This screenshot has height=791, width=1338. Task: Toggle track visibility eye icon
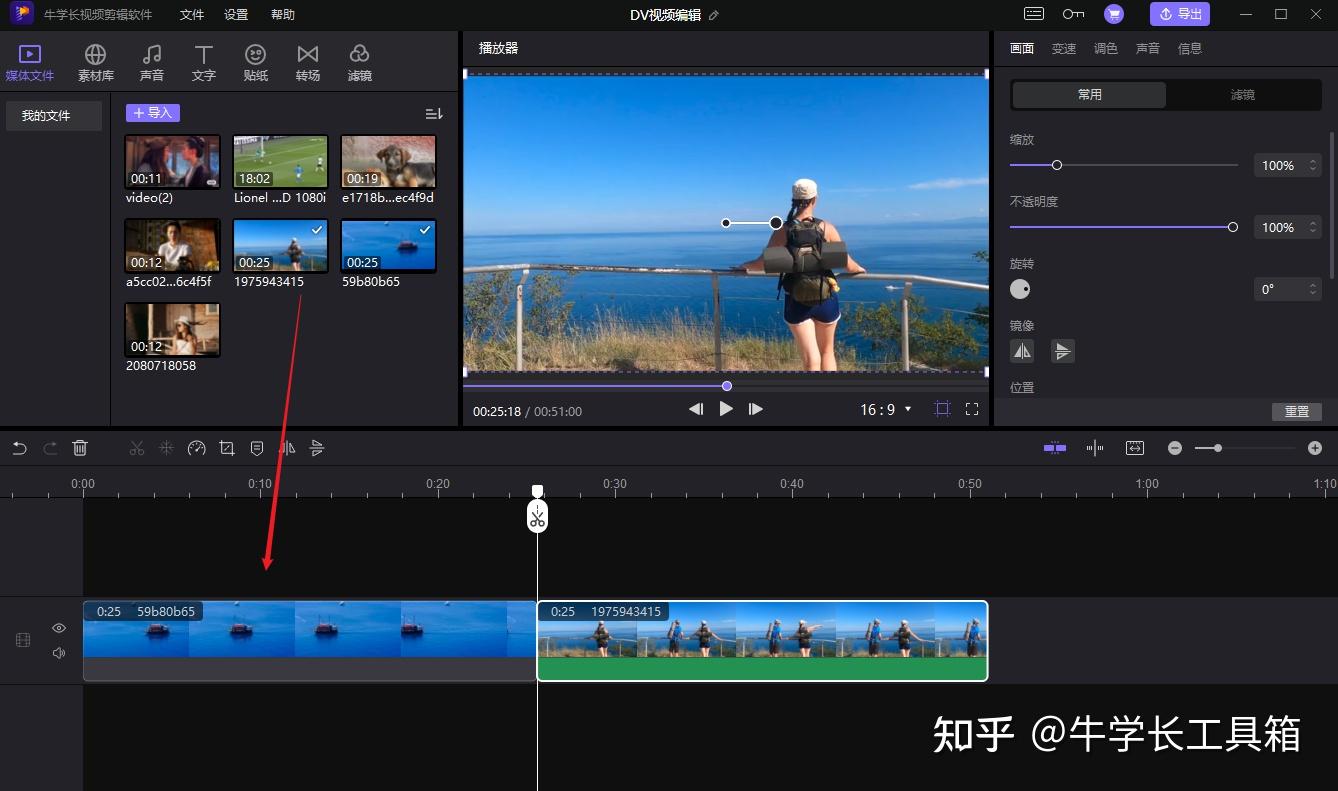point(59,628)
